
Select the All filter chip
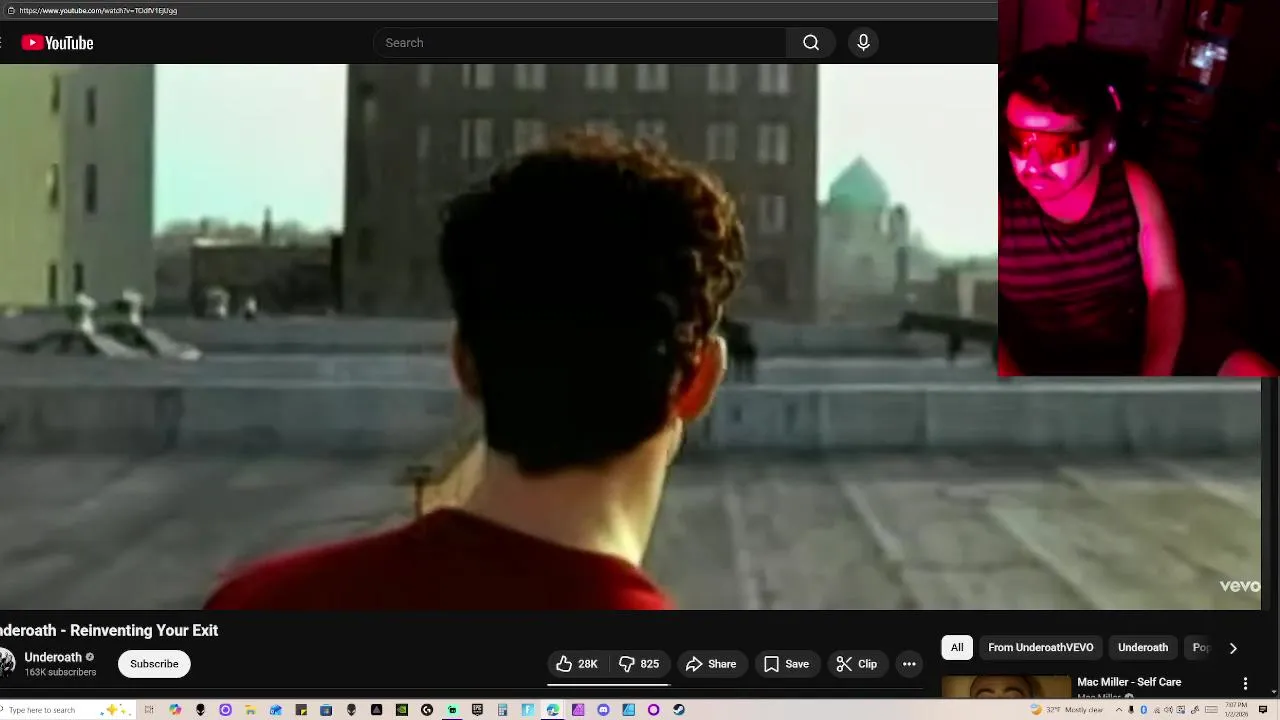click(x=957, y=648)
